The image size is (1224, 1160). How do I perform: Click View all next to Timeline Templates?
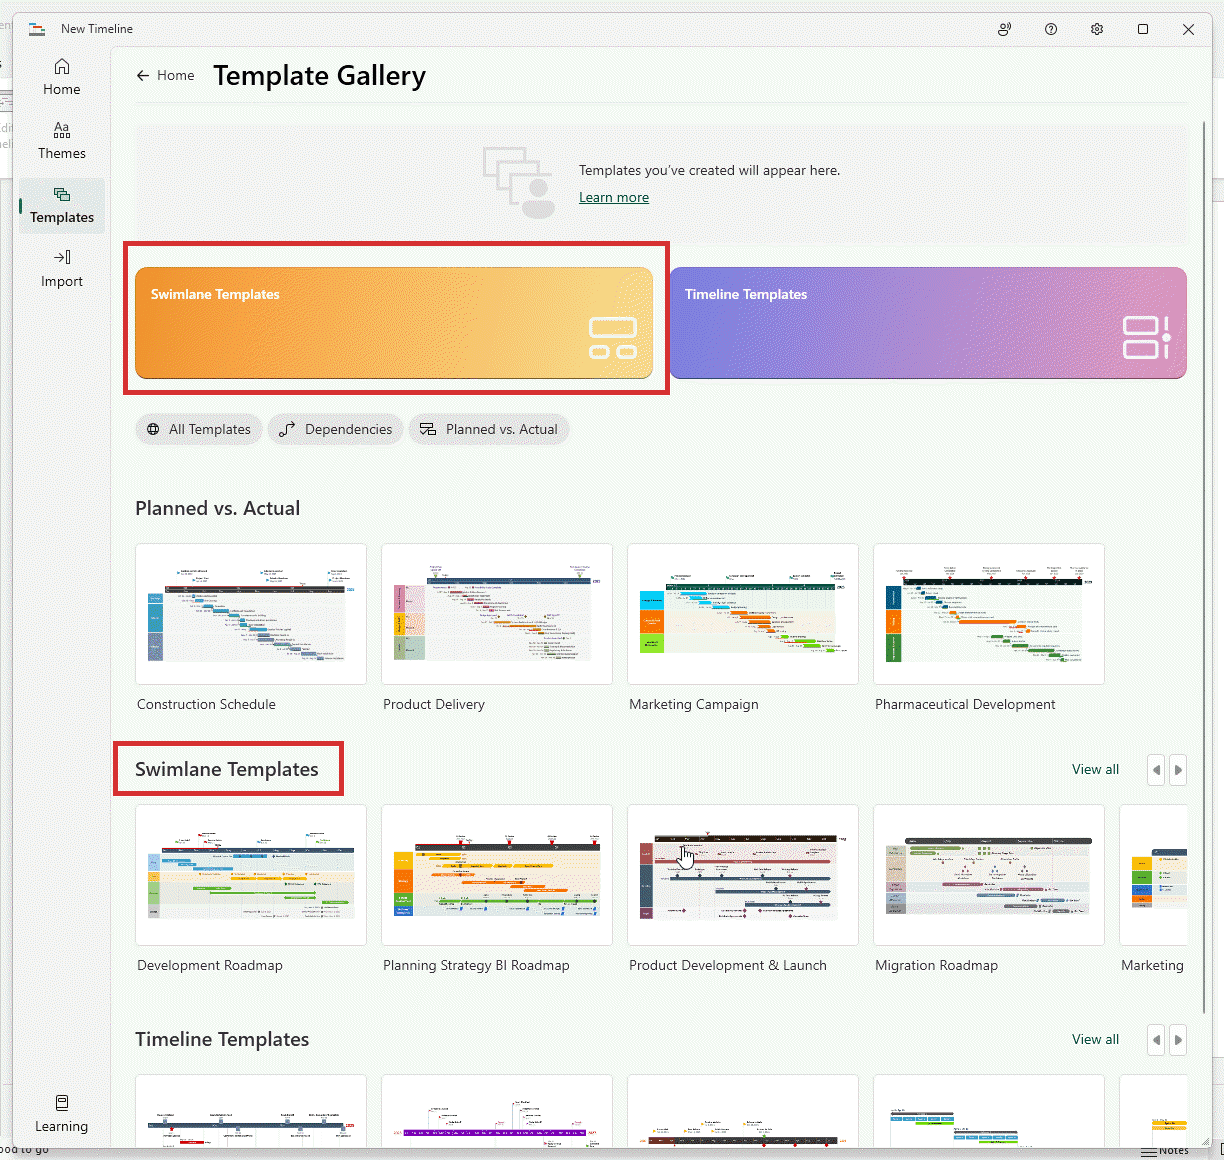[x=1095, y=1039]
